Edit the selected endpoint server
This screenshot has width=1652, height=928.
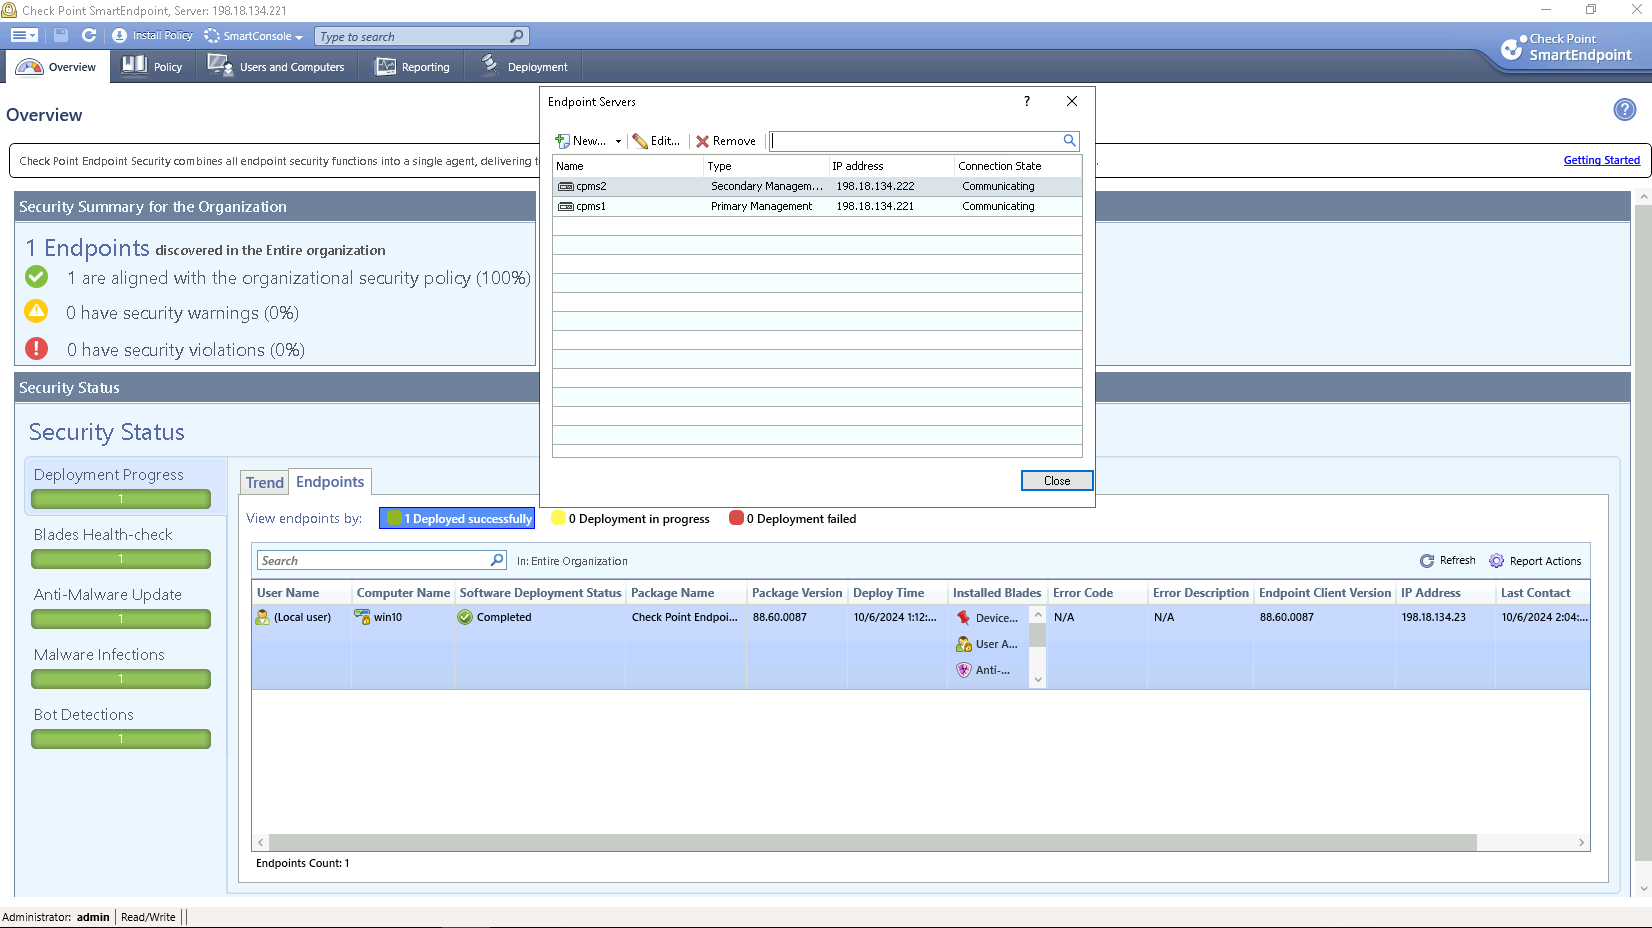coord(656,141)
